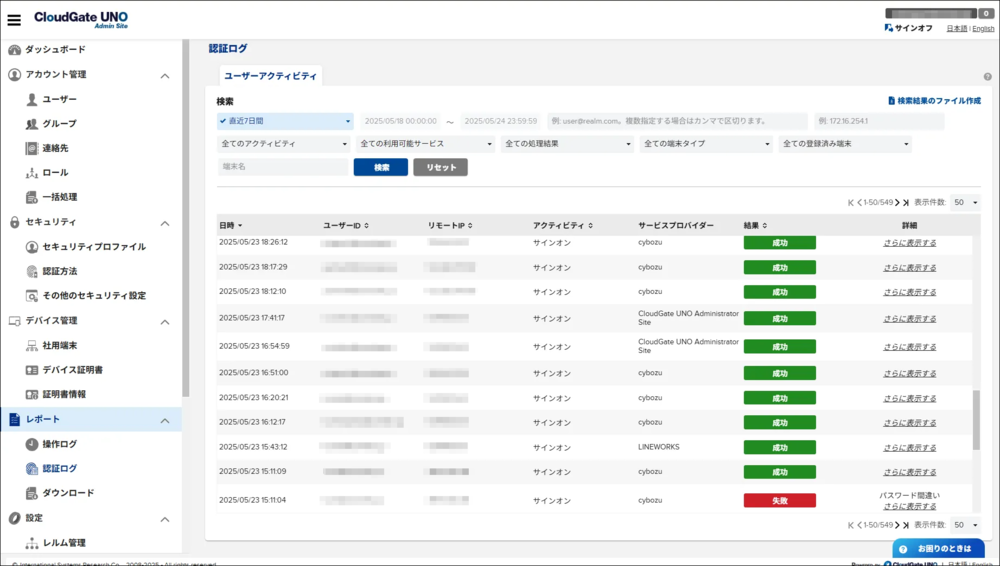The image size is (1000, 566).
Task: Click the 認証ログ fingerprint icon in sidebar
Action: 32,469
